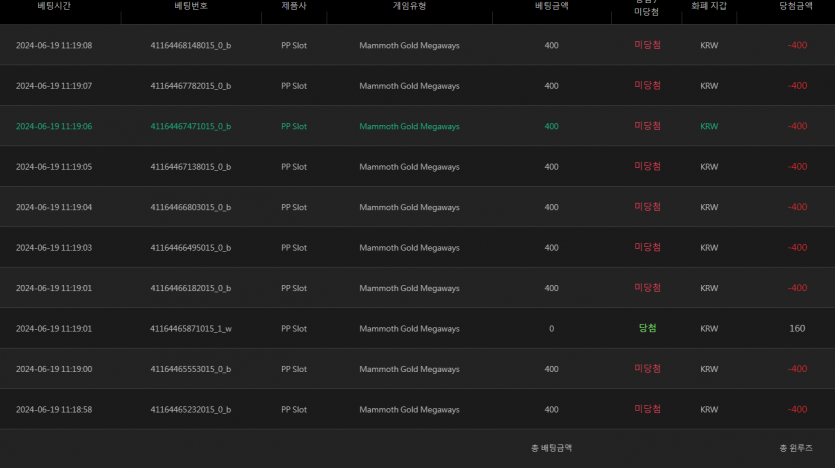Screen dimensions: 835x468
Task: Select bet number 41164466803015_0_b
Action: (191, 207)
